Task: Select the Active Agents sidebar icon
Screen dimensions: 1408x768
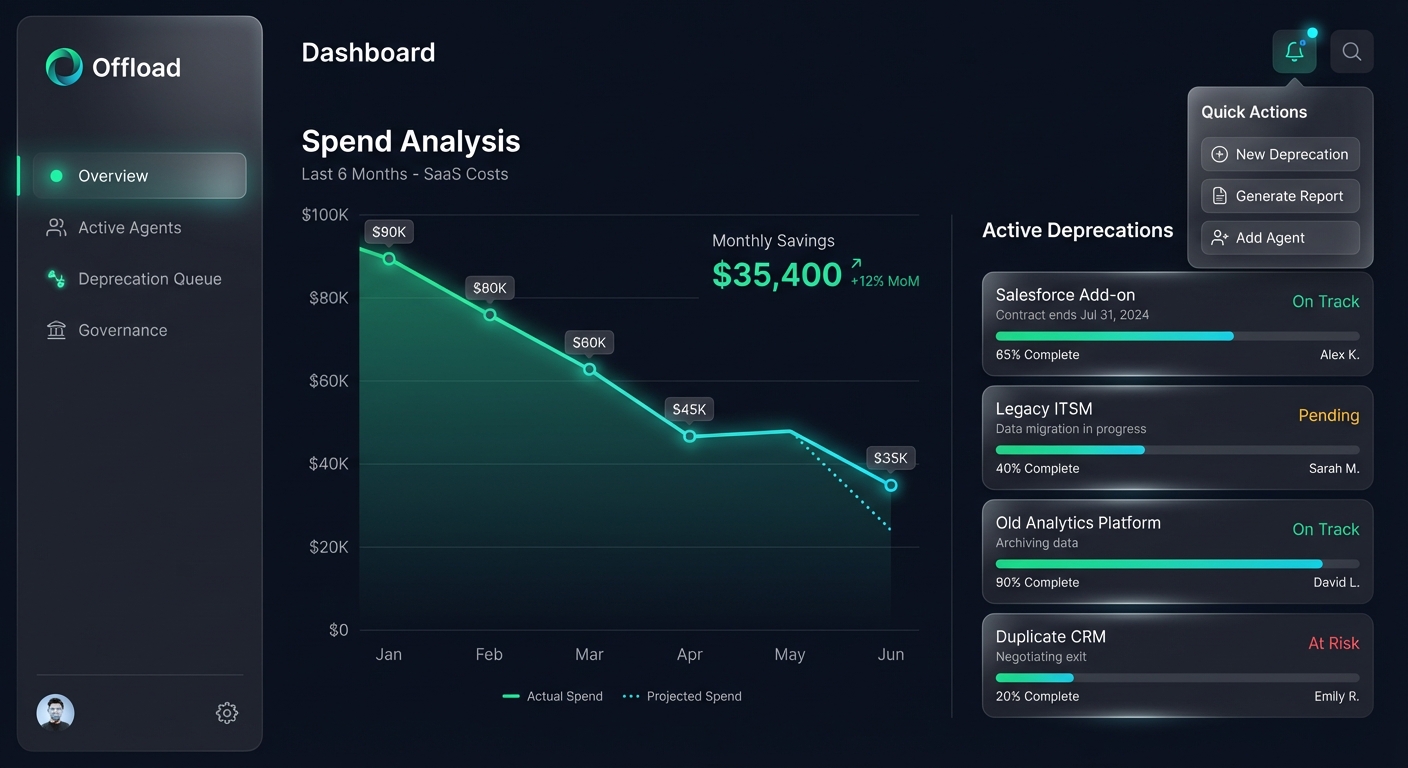Action: click(x=55, y=227)
